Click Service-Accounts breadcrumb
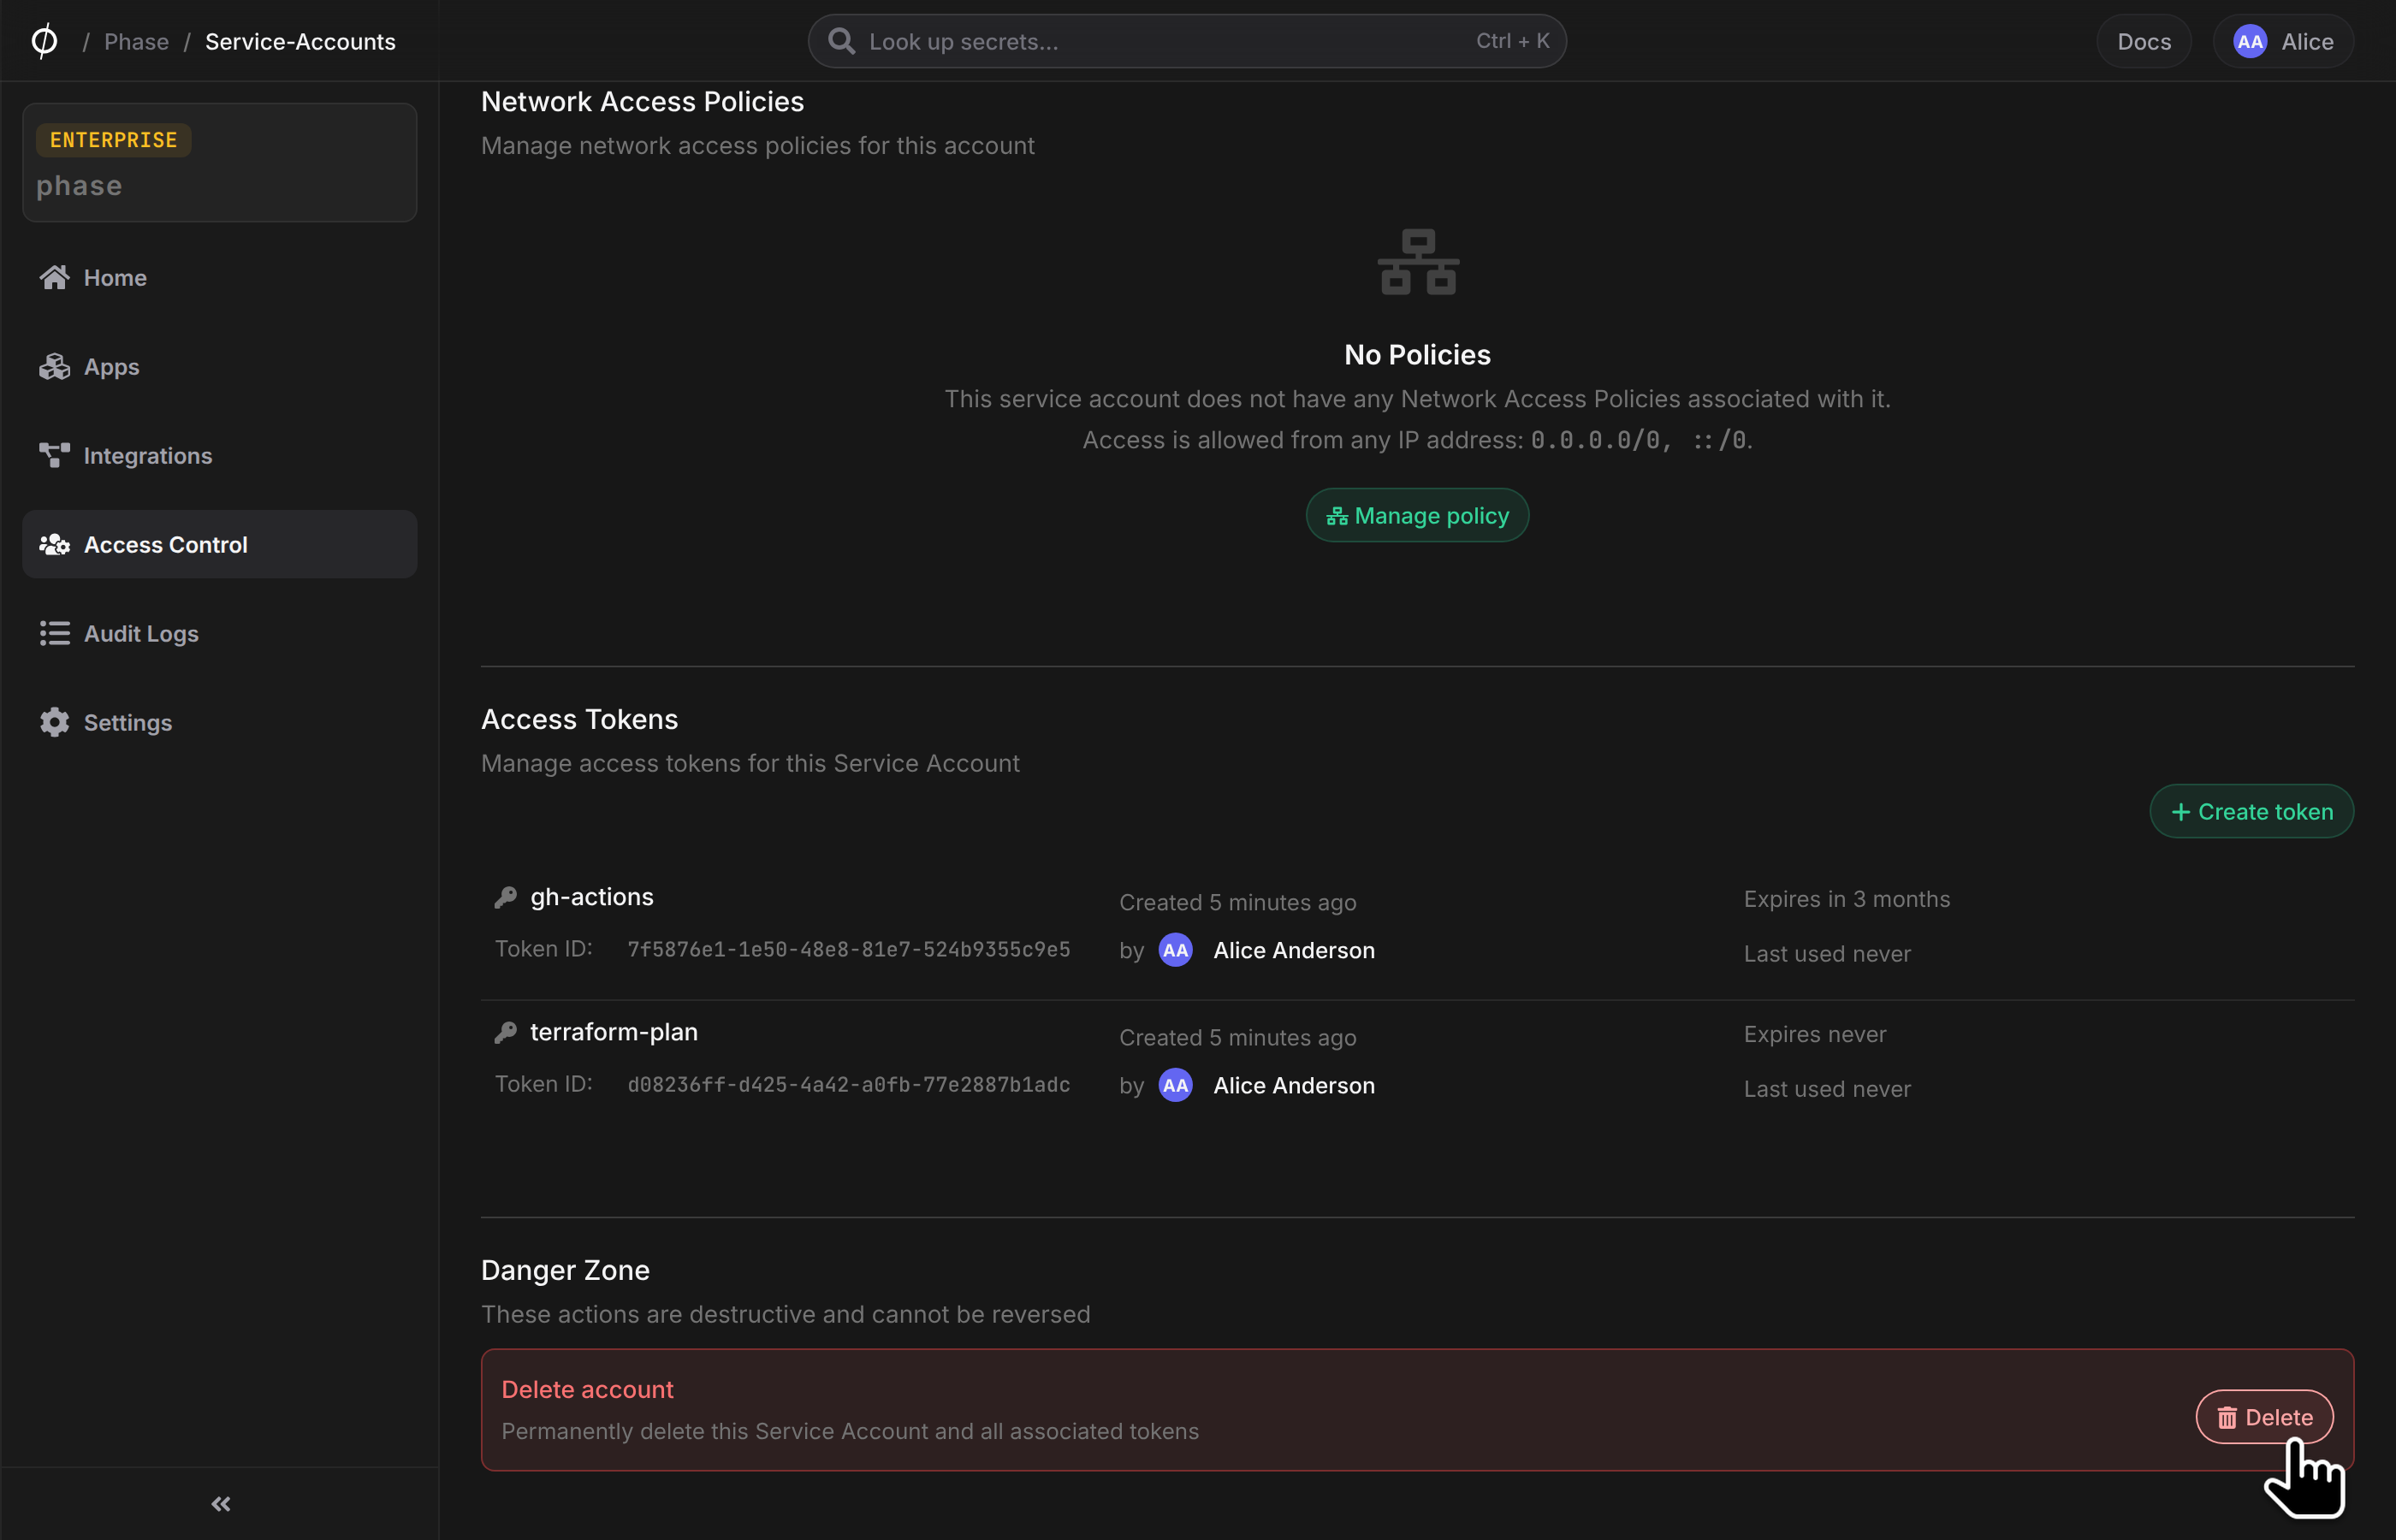2396x1540 pixels. [300, 41]
